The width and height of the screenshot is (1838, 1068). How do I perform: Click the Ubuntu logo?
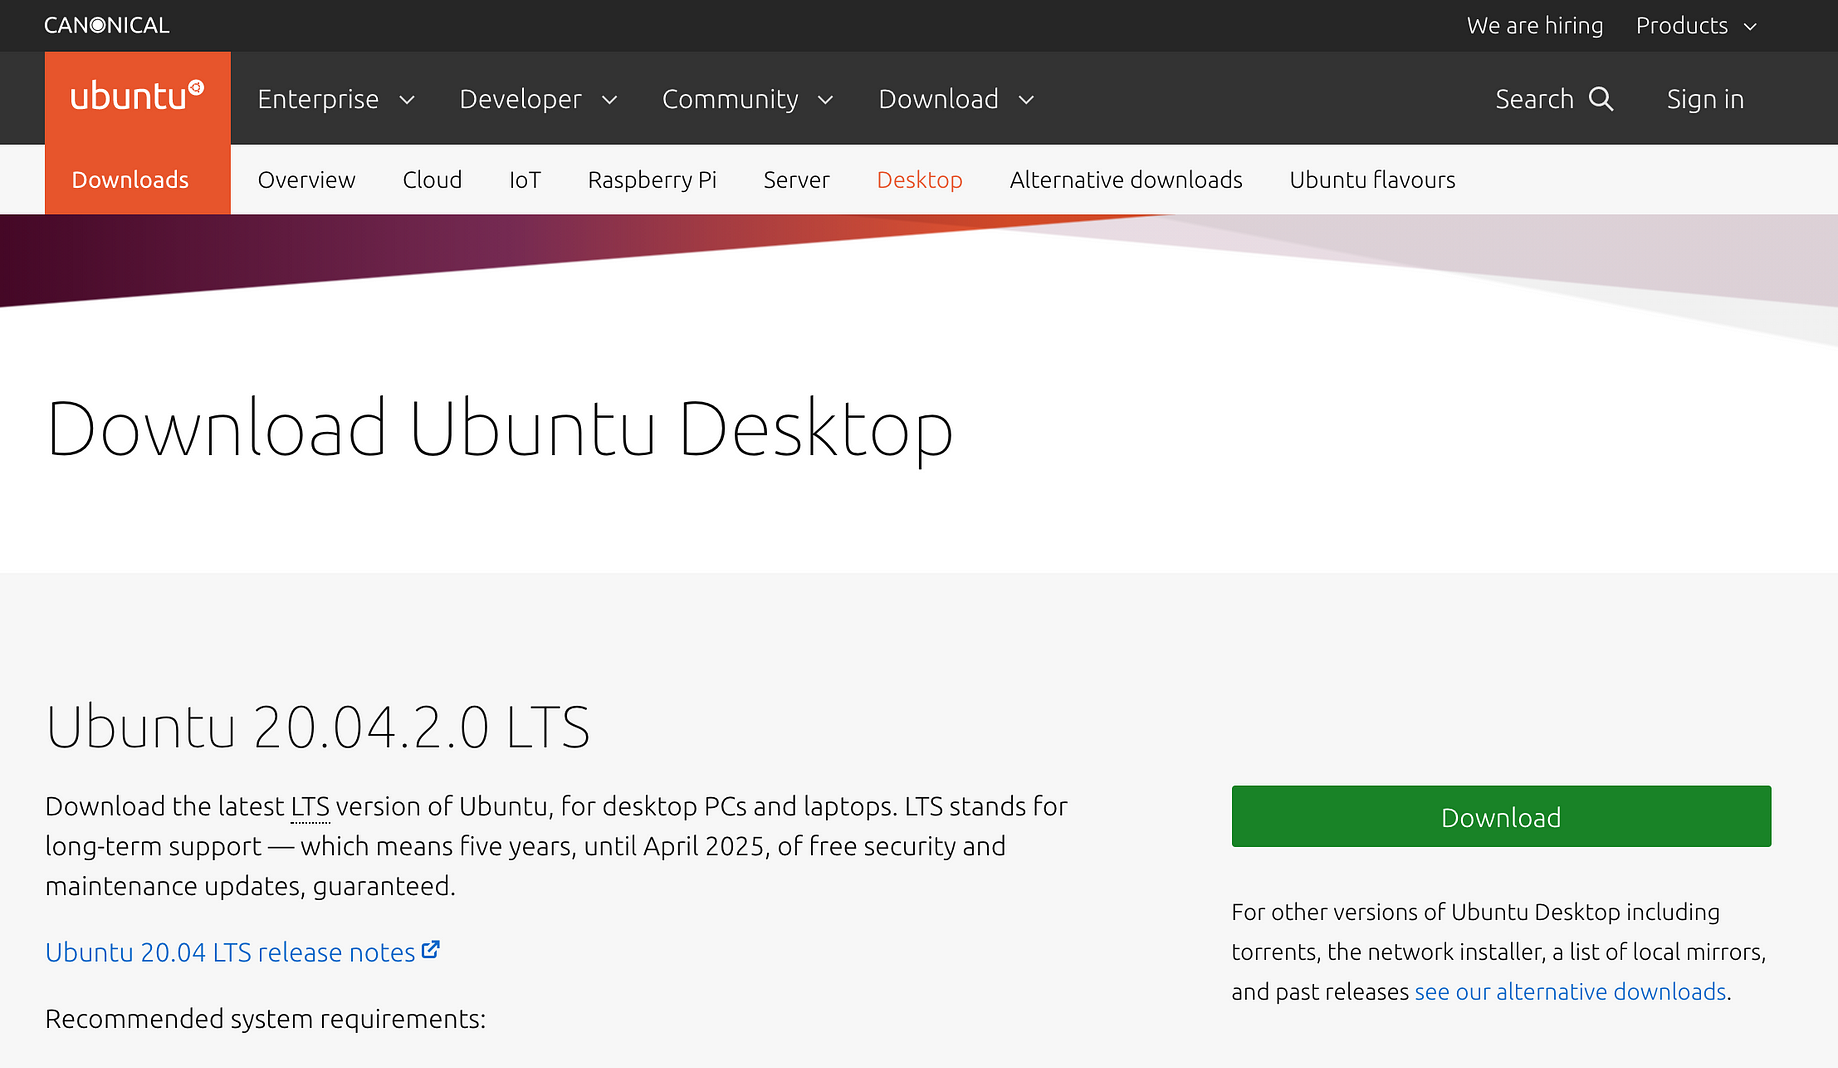(137, 97)
